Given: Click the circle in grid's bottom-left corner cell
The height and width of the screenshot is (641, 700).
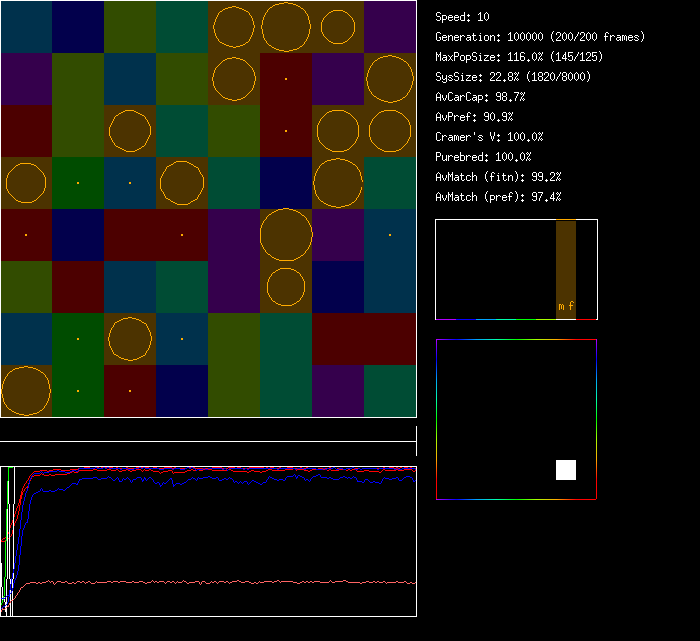Looking at the screenshot, I should click(x=26, y=391).
